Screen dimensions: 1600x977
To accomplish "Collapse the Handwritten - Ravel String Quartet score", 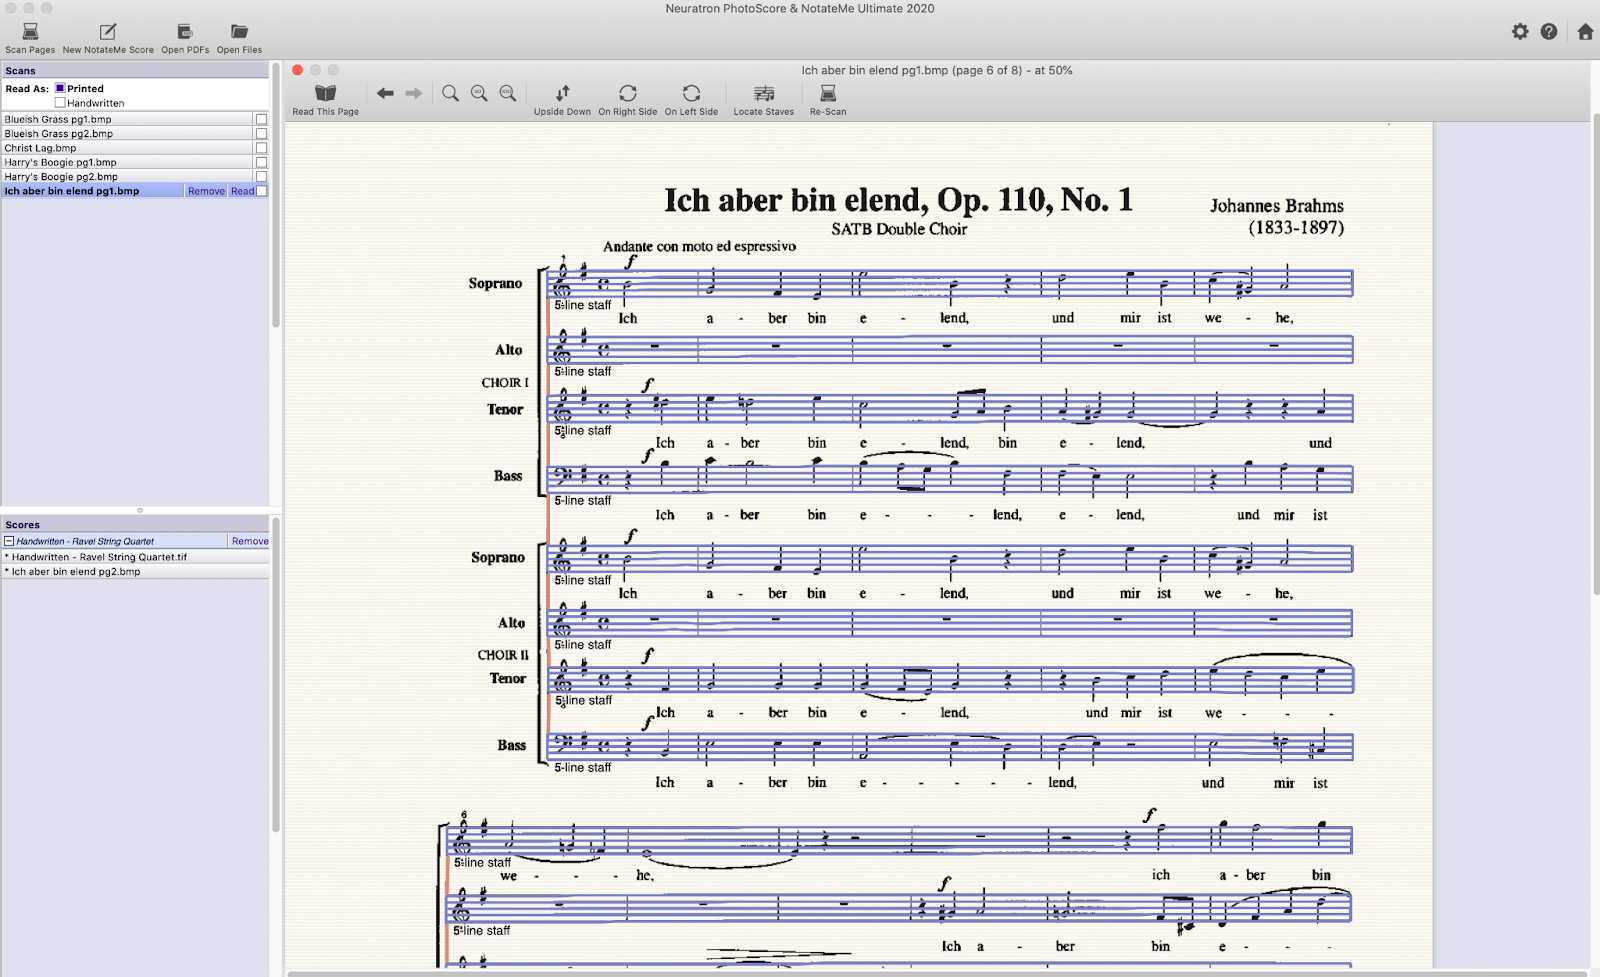I will click(9, 541).
